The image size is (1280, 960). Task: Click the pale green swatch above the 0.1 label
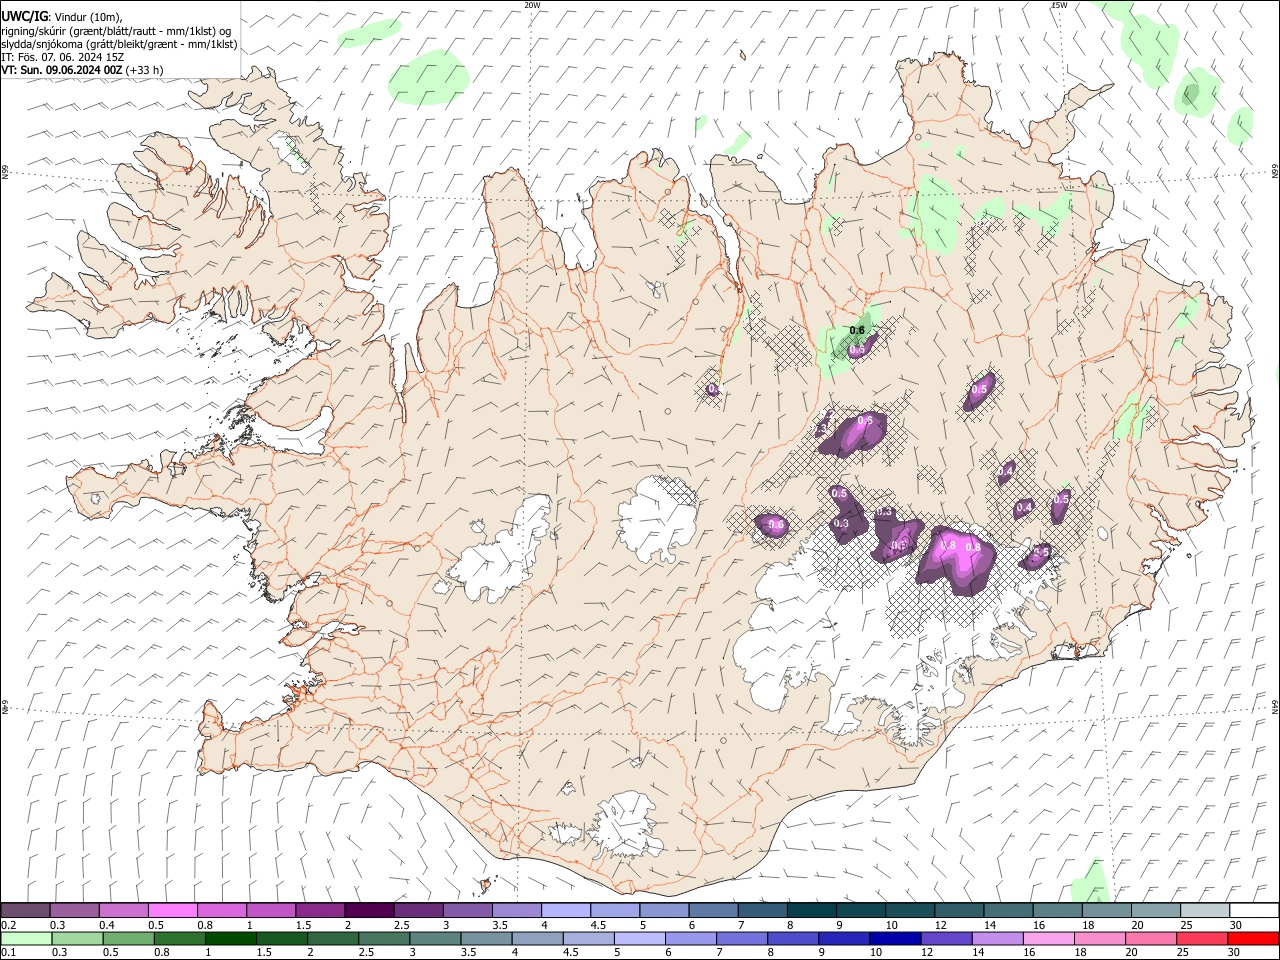(x=26, y=938)
